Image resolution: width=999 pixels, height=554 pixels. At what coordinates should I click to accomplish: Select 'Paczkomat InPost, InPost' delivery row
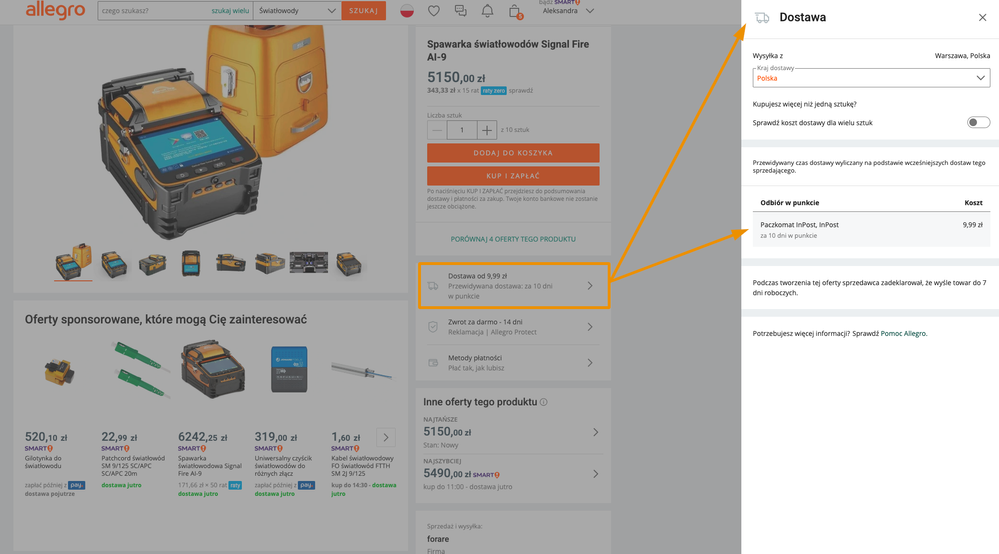(871, 229)
